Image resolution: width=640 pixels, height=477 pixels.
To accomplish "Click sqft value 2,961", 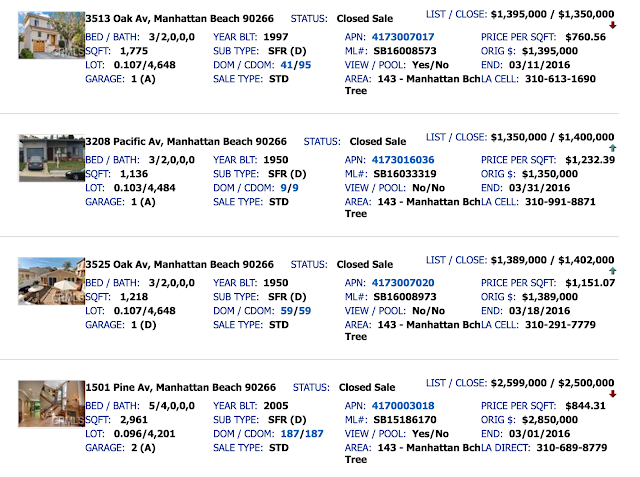I will pos(134,420).
